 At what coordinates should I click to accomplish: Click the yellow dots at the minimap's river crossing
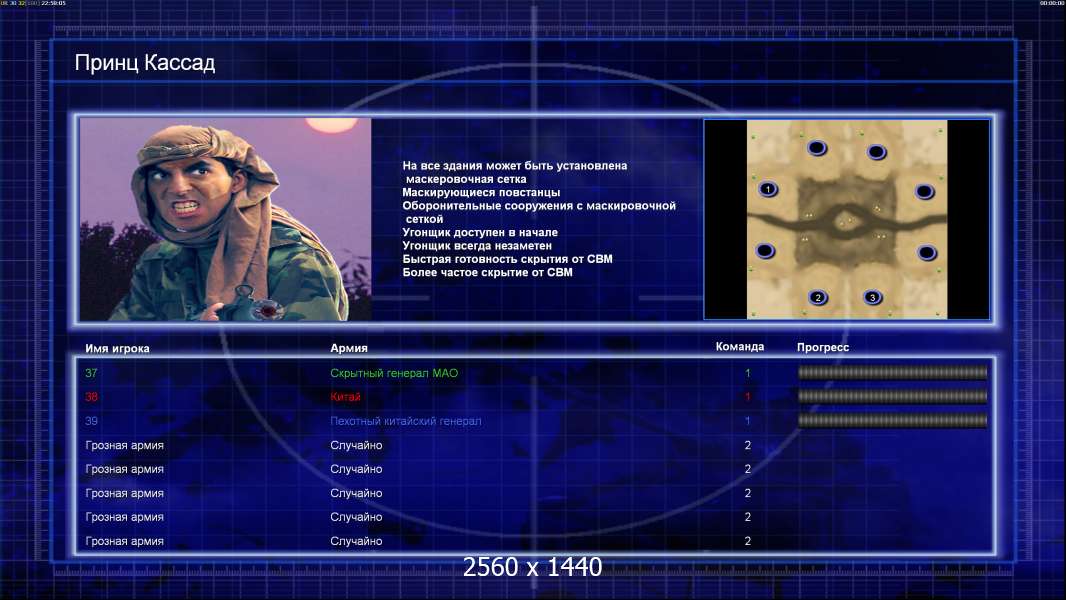(845, 222)
